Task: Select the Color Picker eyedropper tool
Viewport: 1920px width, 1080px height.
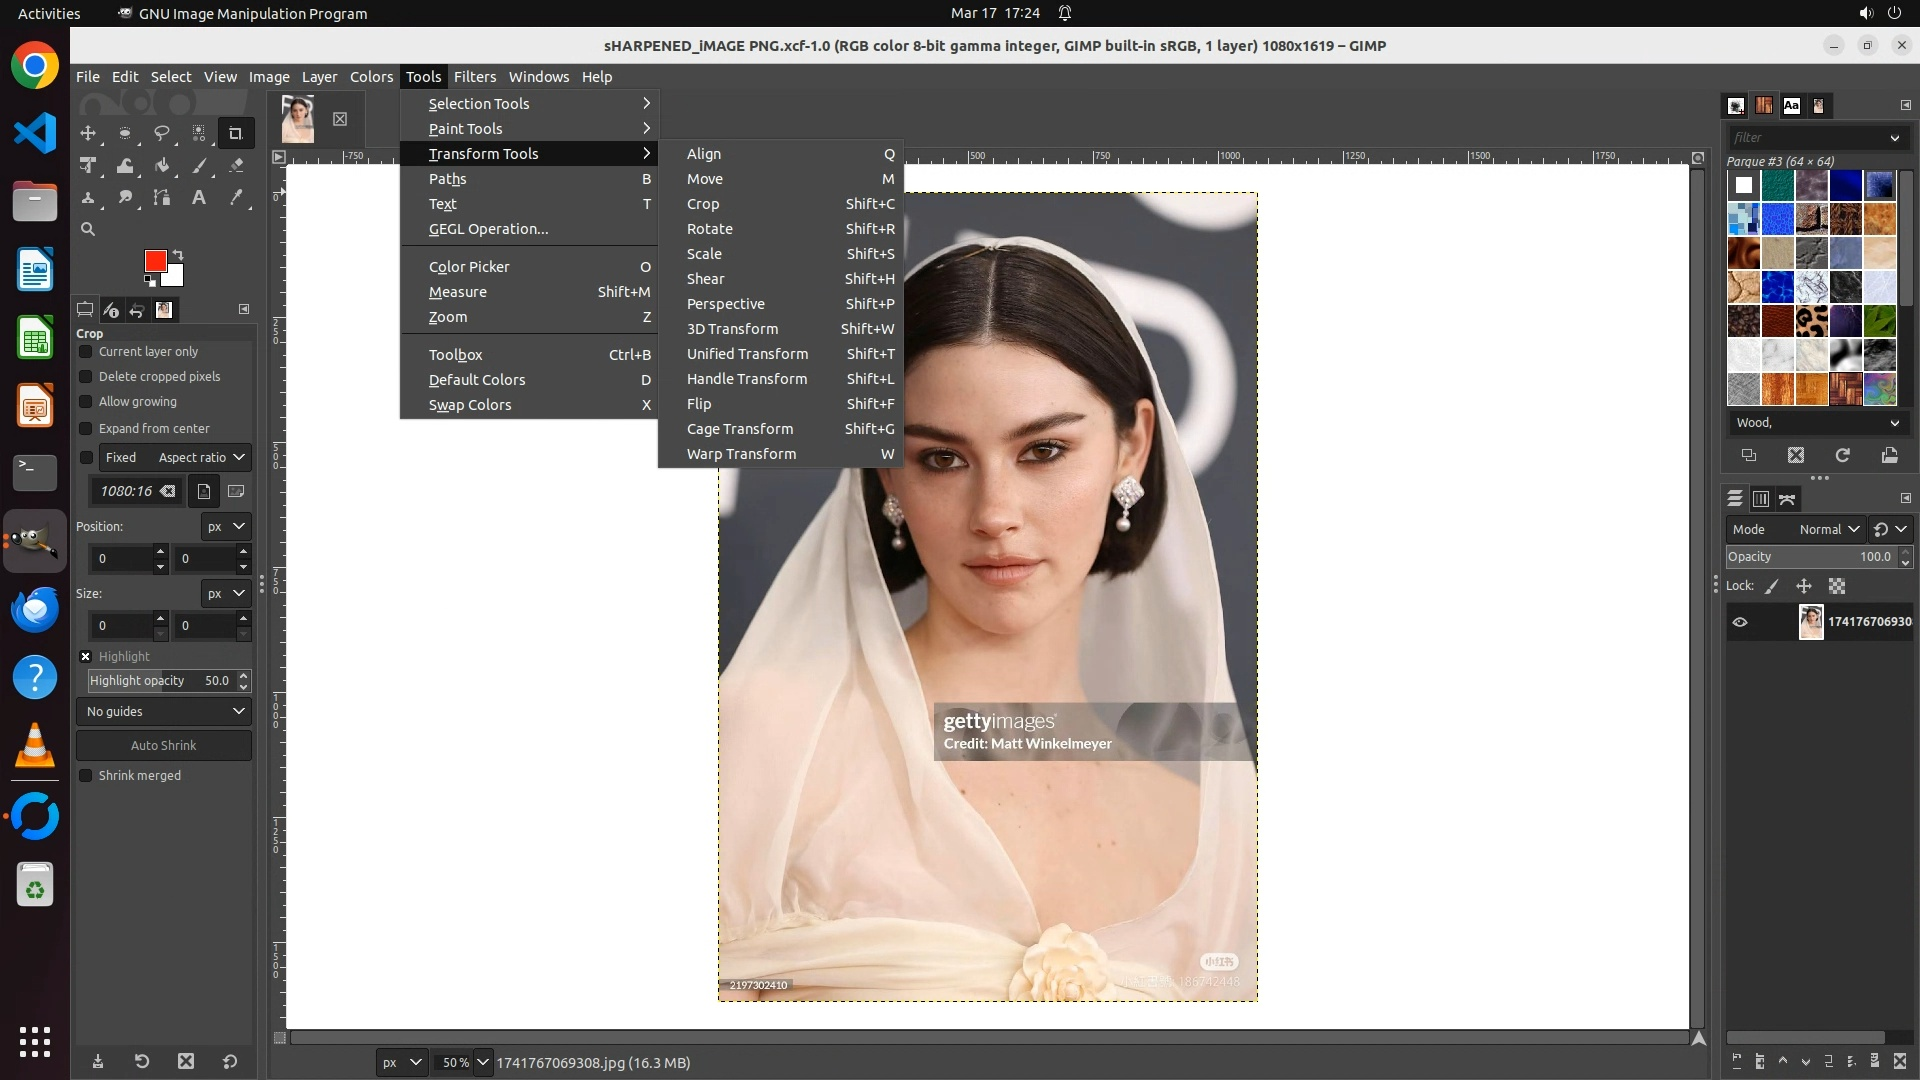Action: click(x=236, y=198)
